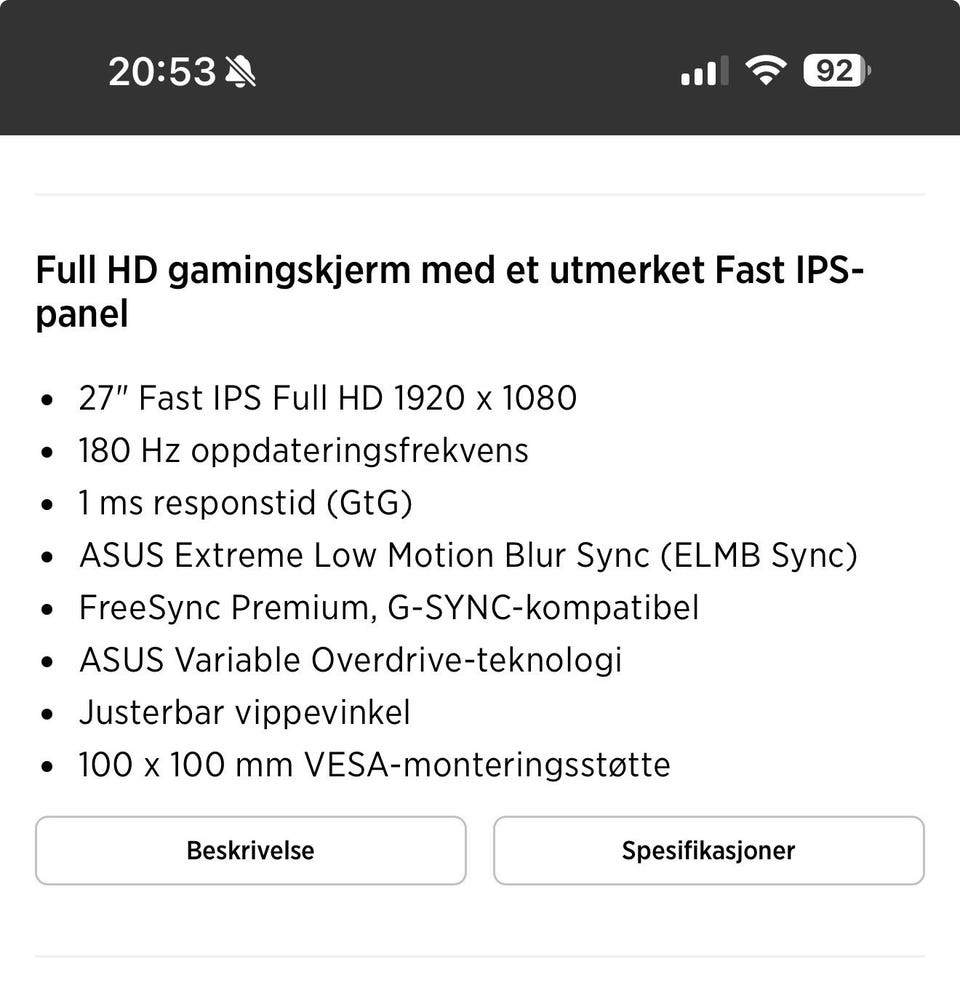
Task: Tap the cellular signal strength bars
Action: click(x=699, y=72)
